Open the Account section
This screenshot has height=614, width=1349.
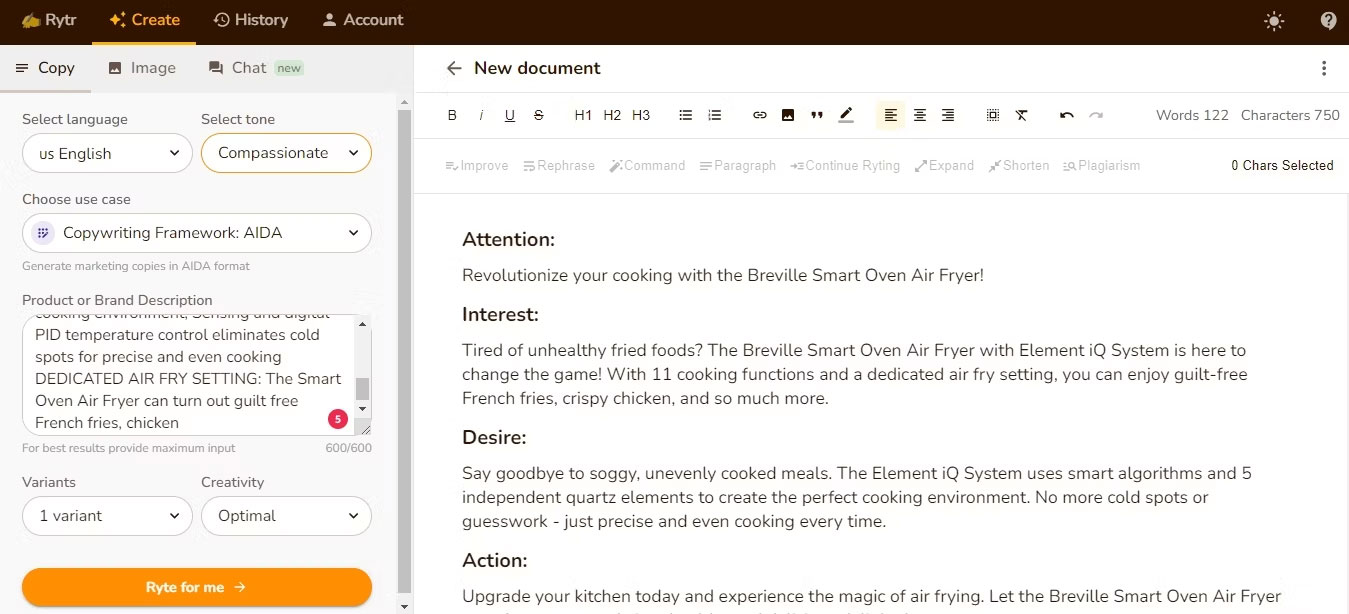362,20
